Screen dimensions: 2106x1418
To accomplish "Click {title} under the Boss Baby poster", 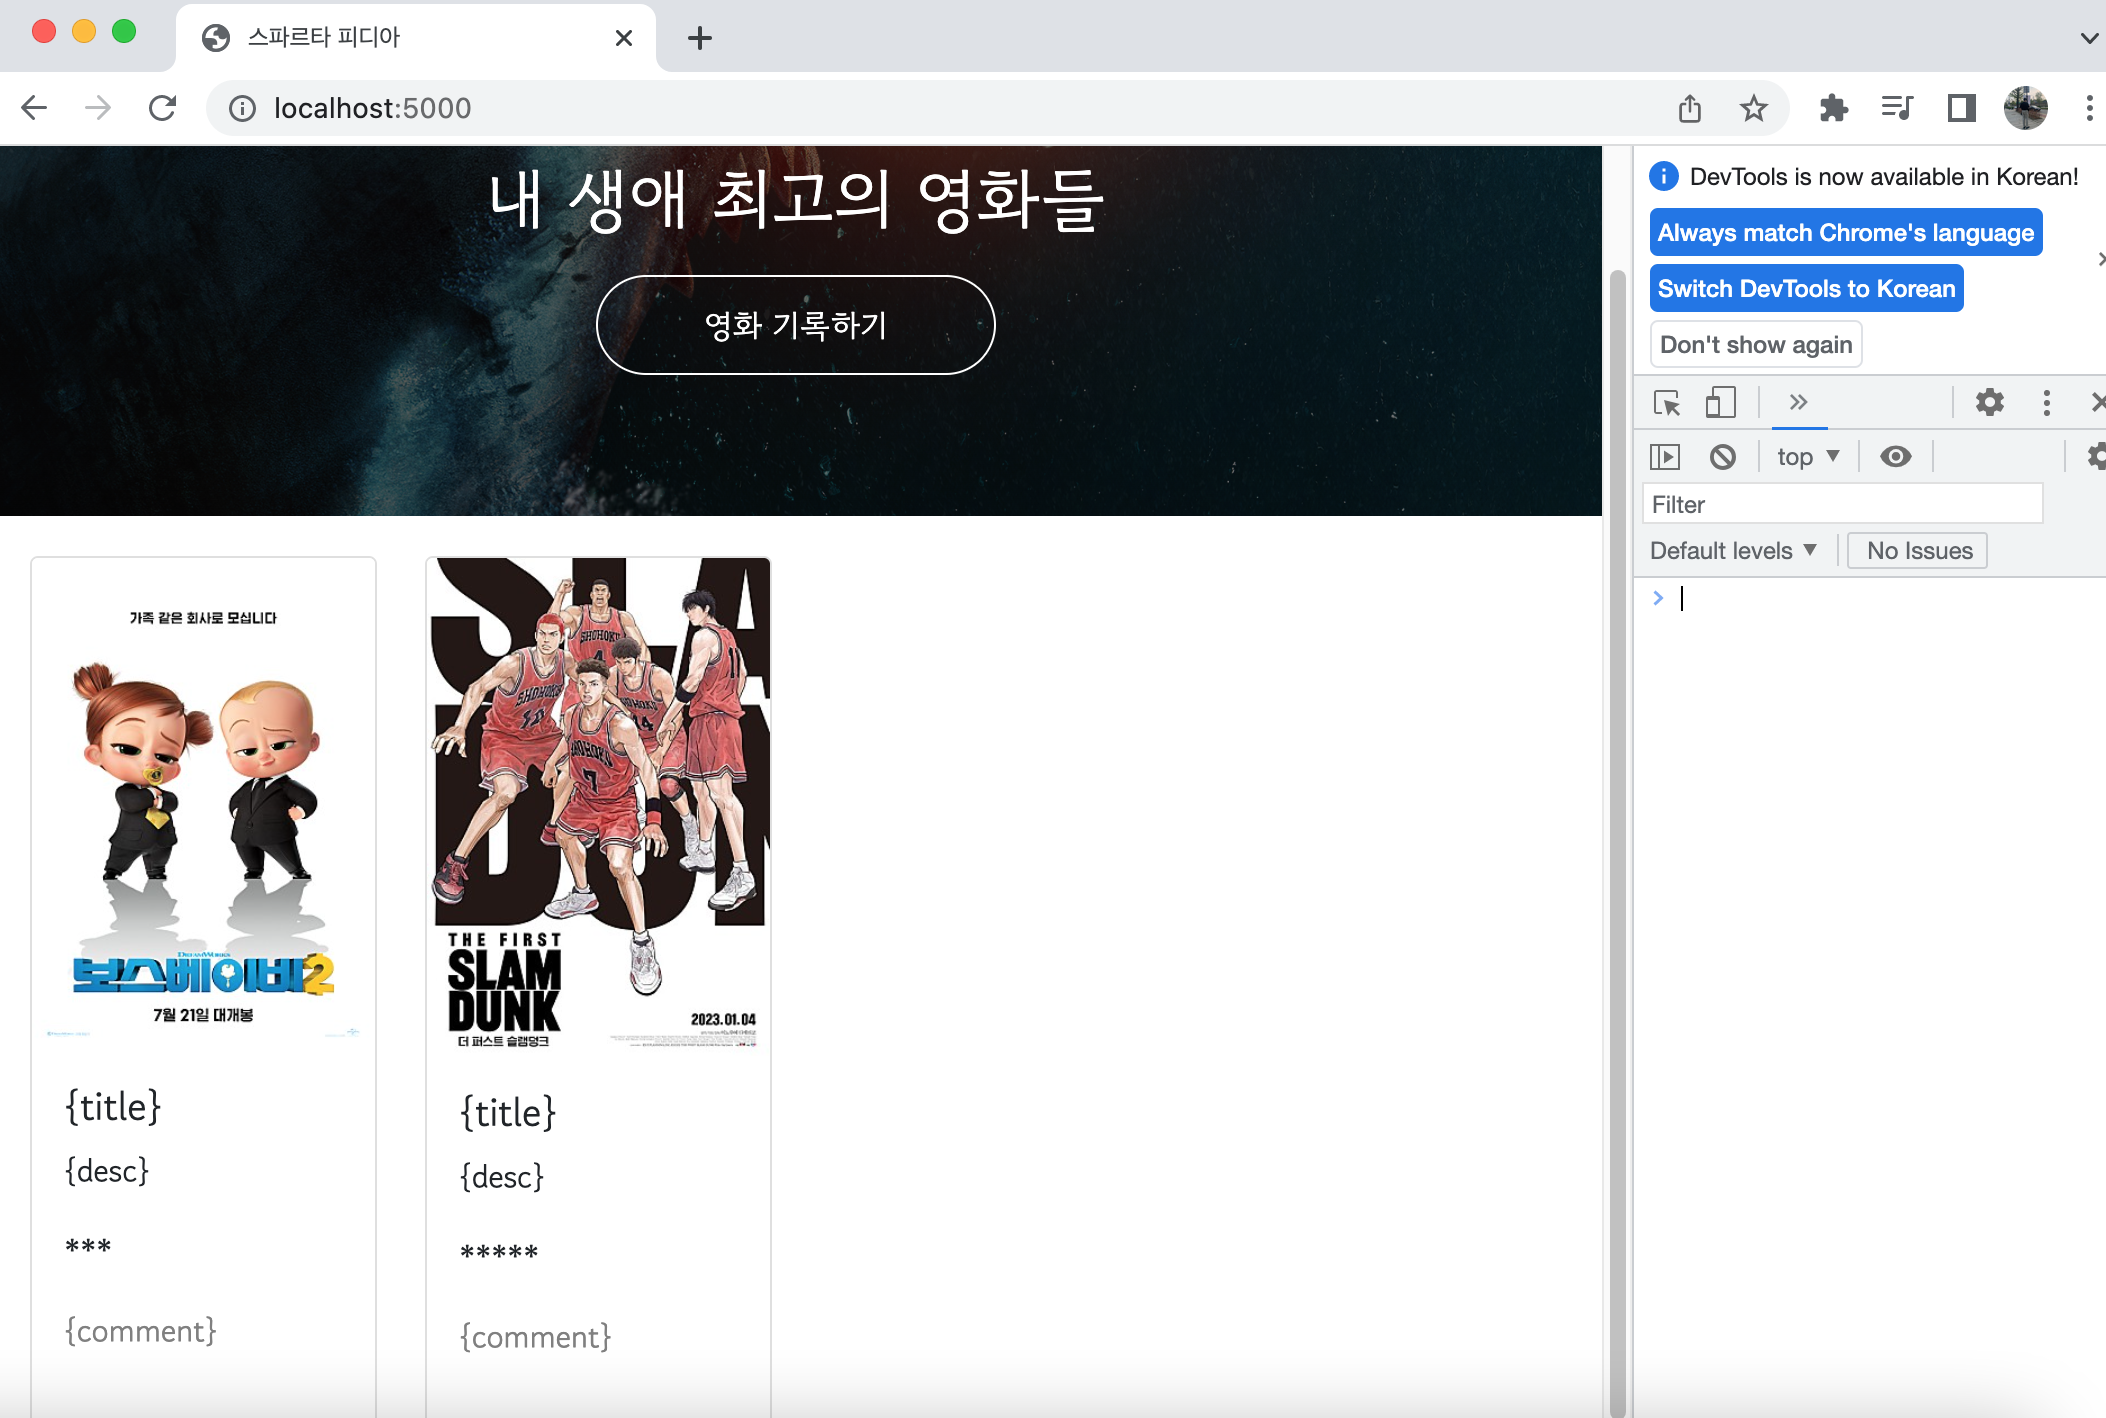I will click(113, 1107).
